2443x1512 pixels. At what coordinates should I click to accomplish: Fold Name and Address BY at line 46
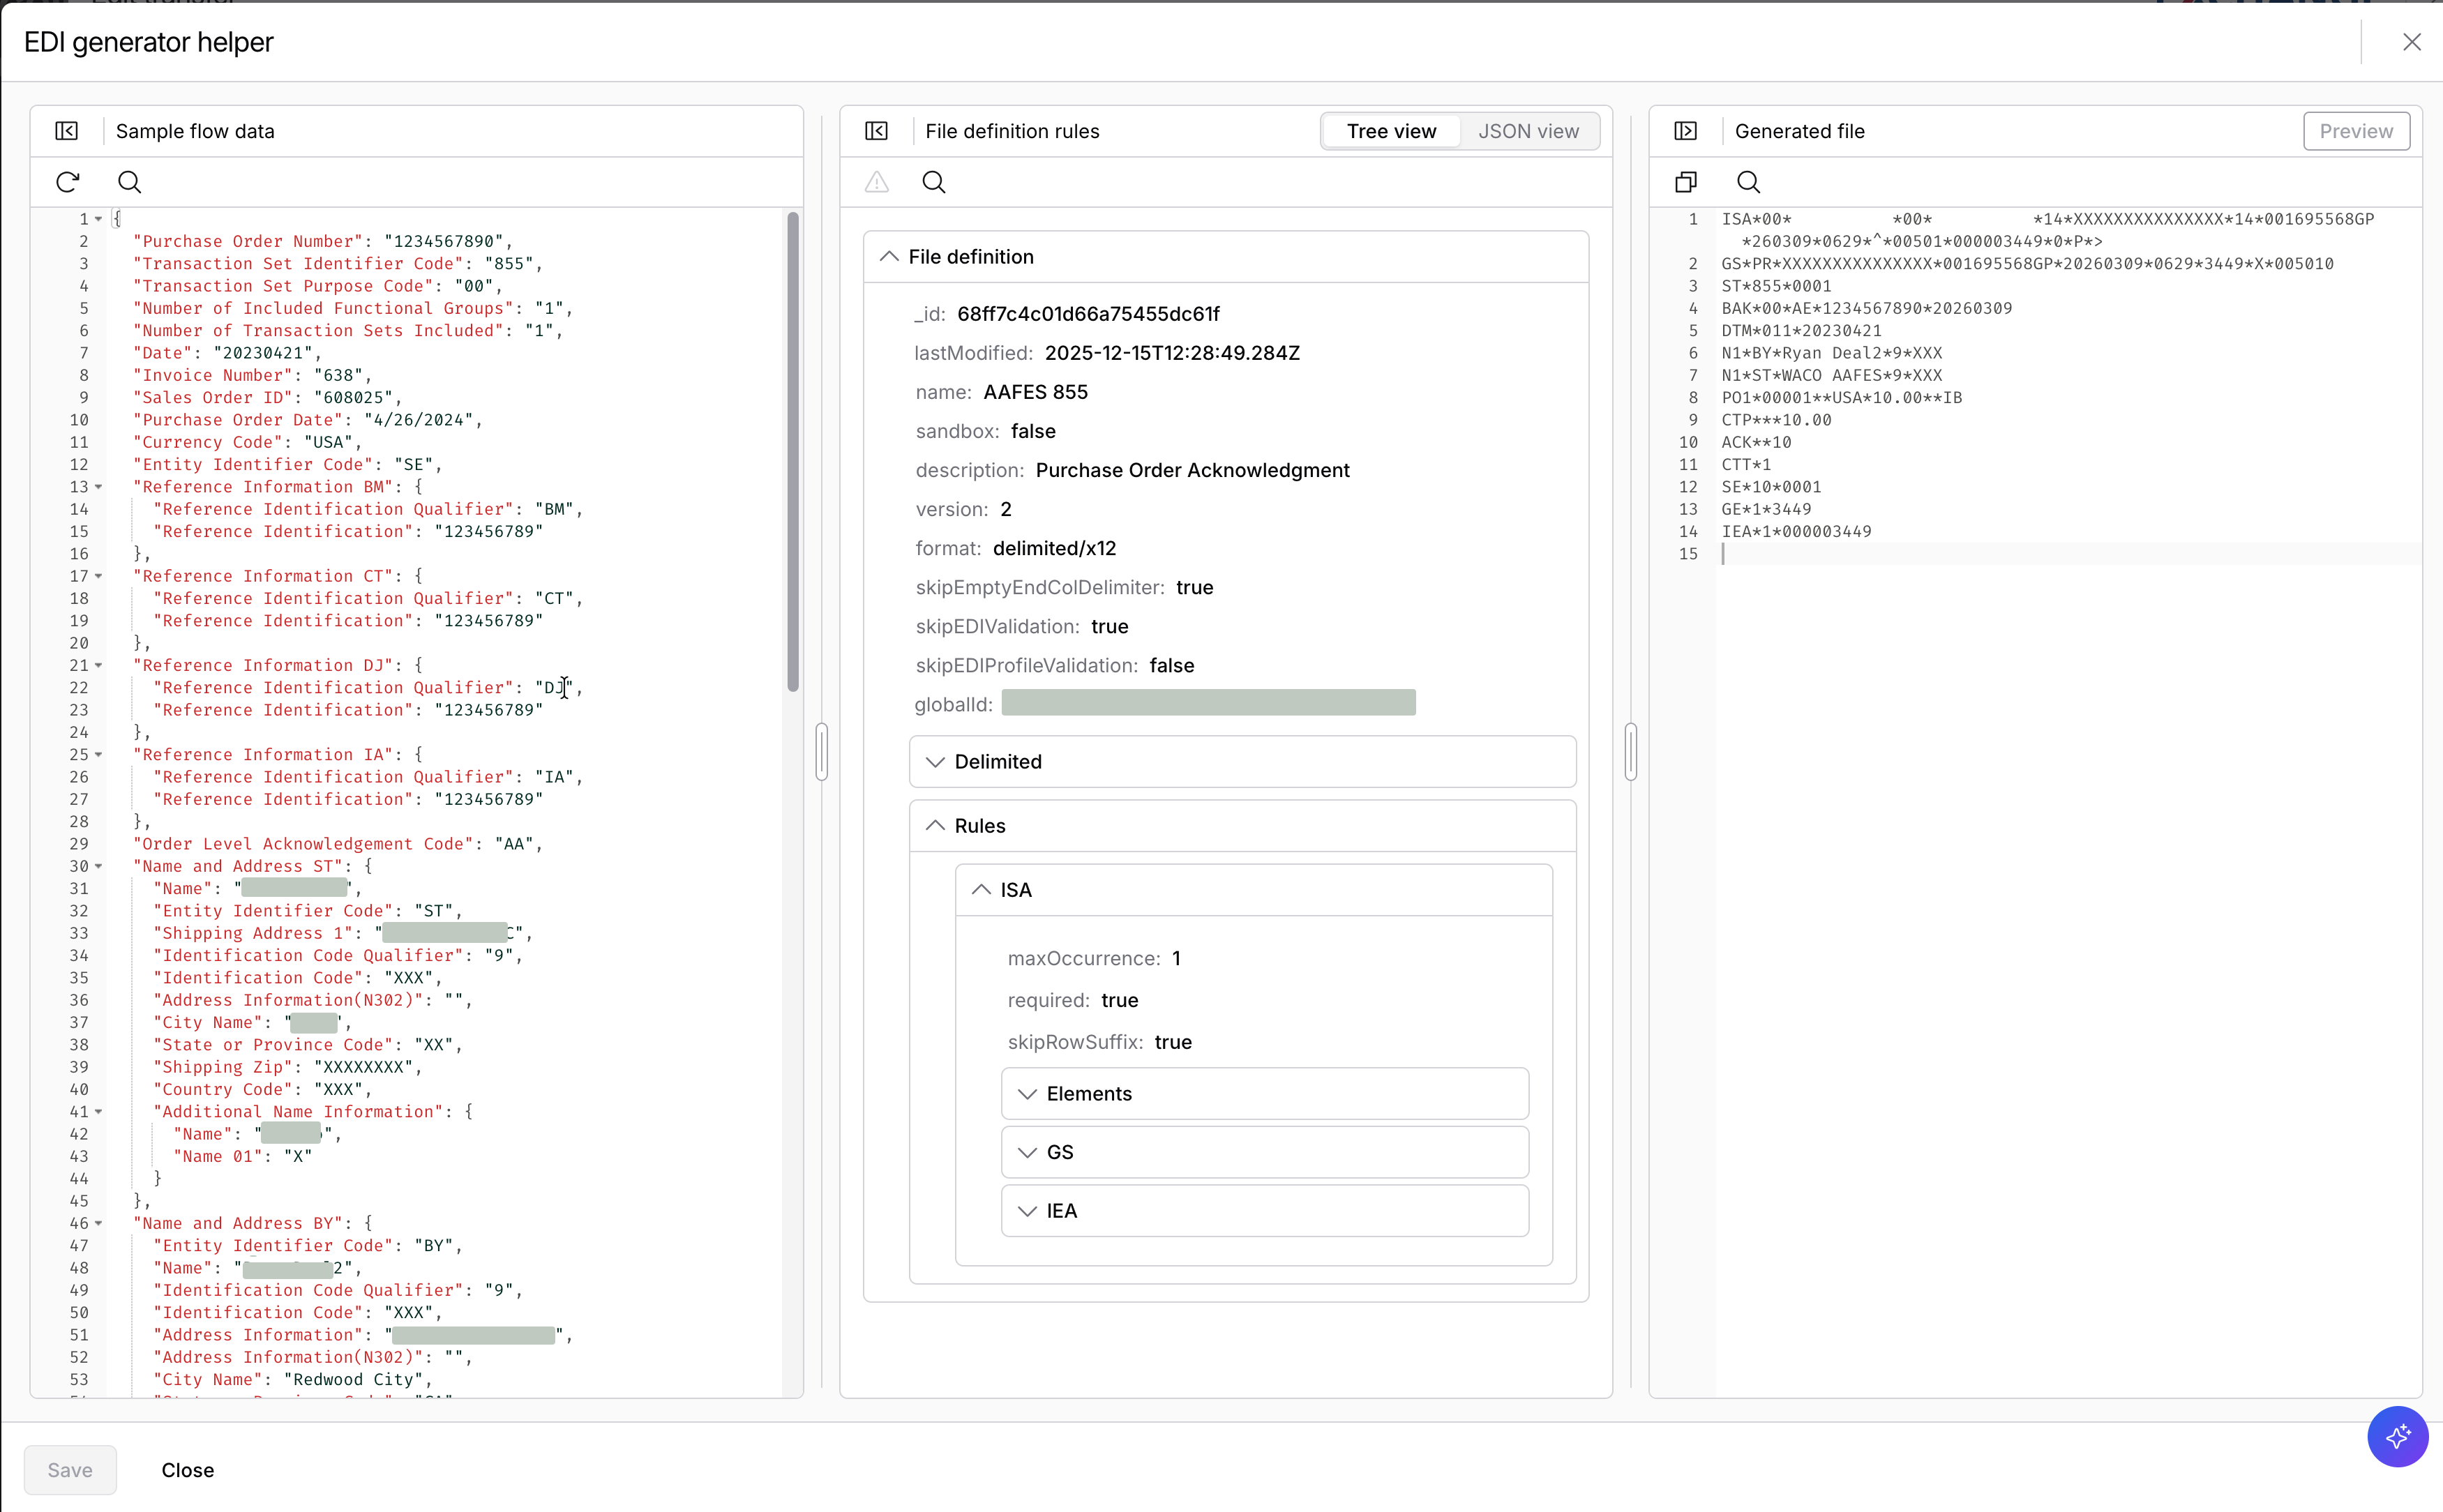[98, 1223]
